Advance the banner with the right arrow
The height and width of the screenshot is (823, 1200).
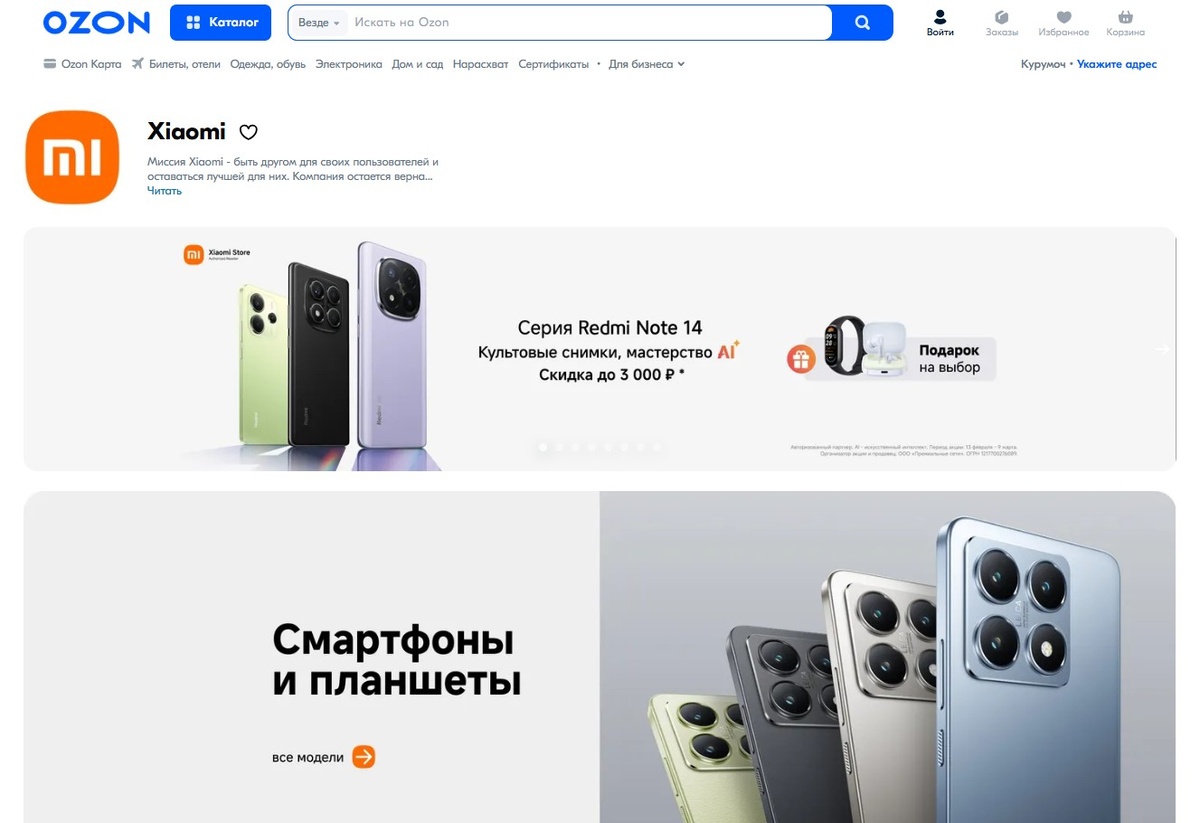click(1162, 349)
